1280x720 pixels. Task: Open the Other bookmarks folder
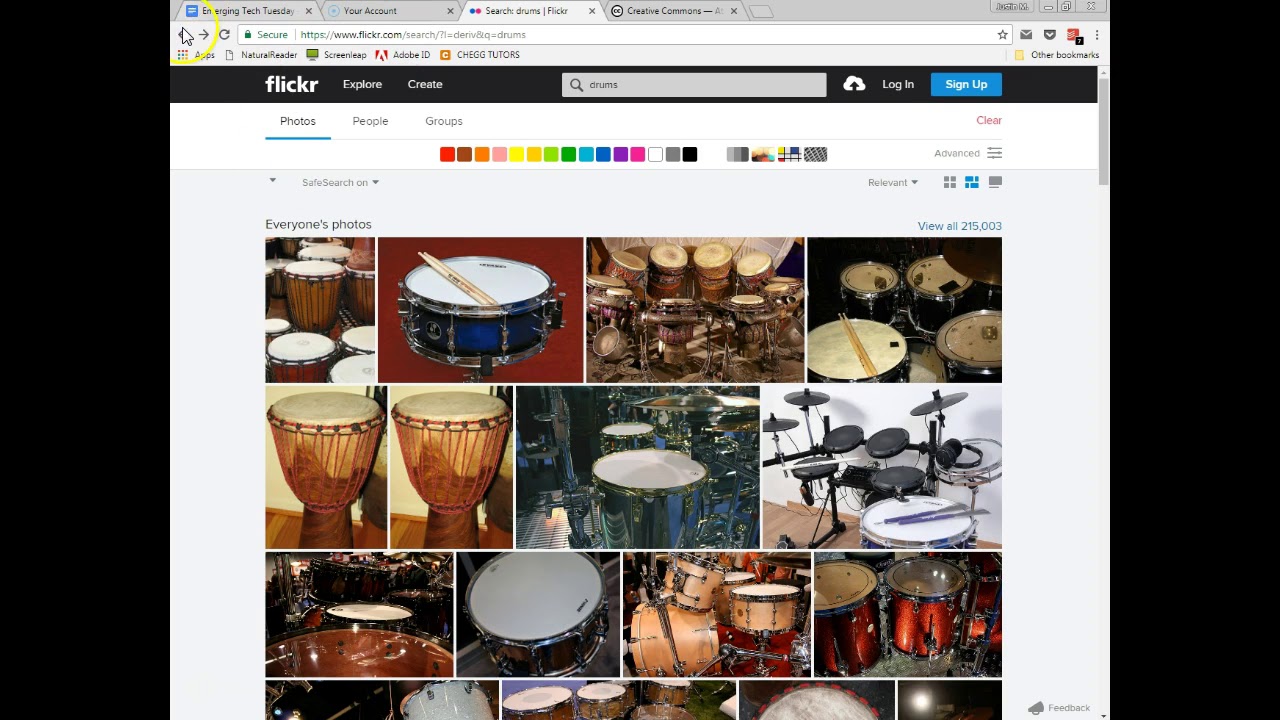pos(1057,55)
